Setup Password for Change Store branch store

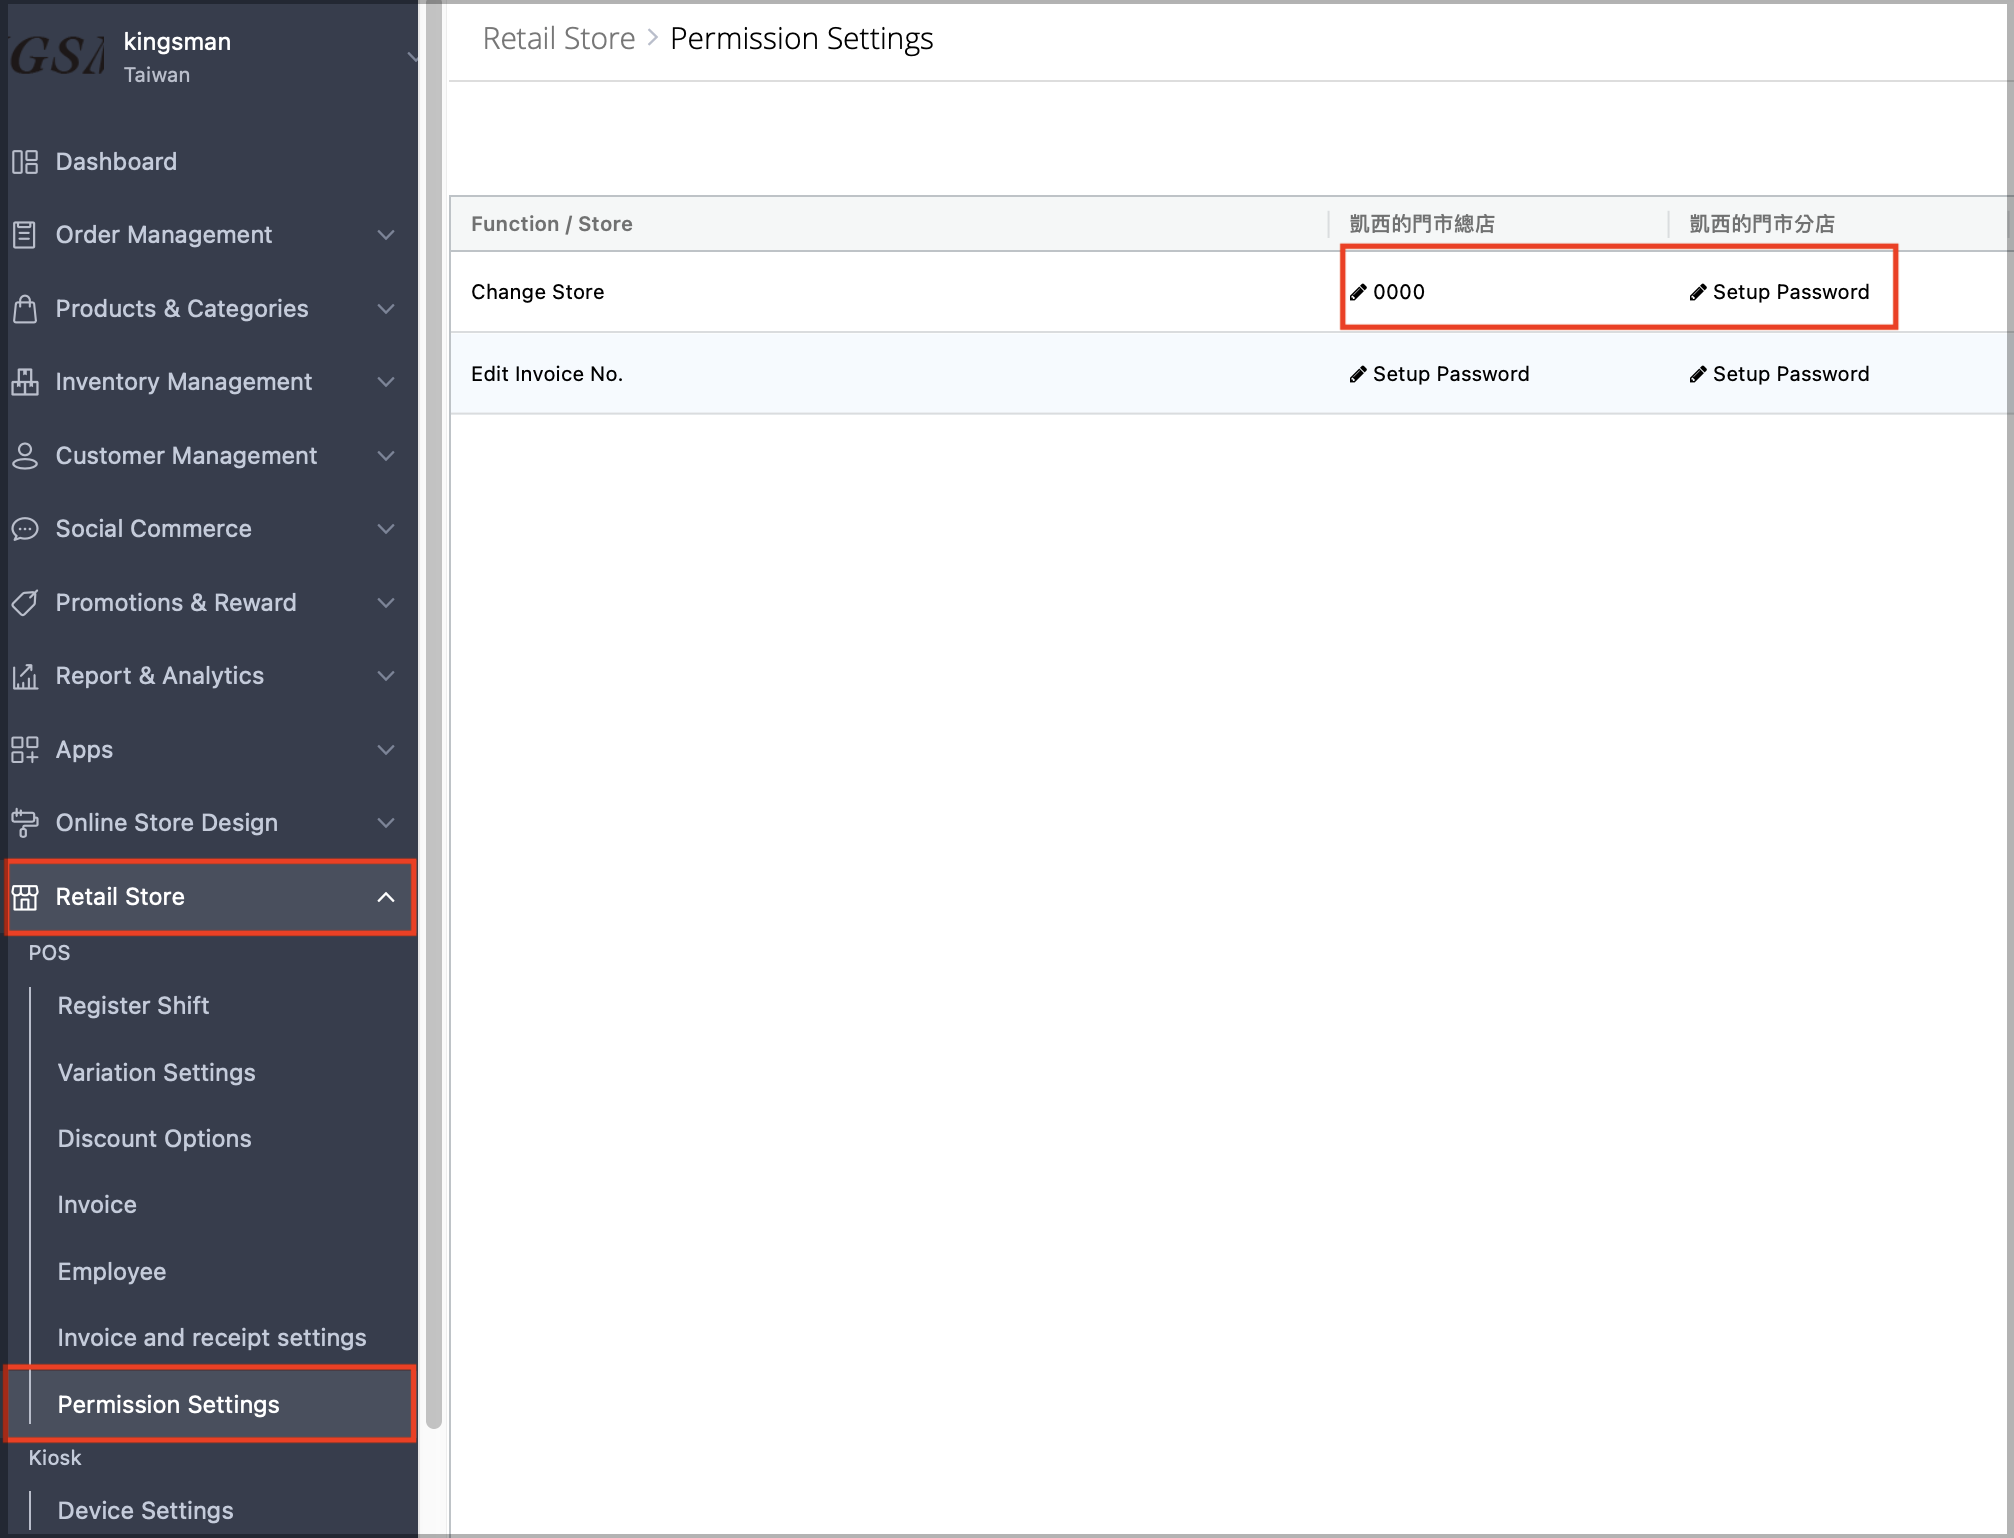(1779, 292)
